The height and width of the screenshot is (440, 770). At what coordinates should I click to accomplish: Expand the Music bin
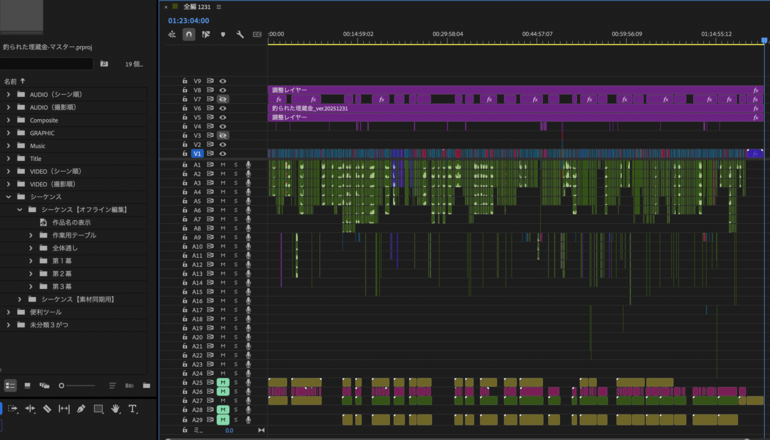click(x=9, y=146)
